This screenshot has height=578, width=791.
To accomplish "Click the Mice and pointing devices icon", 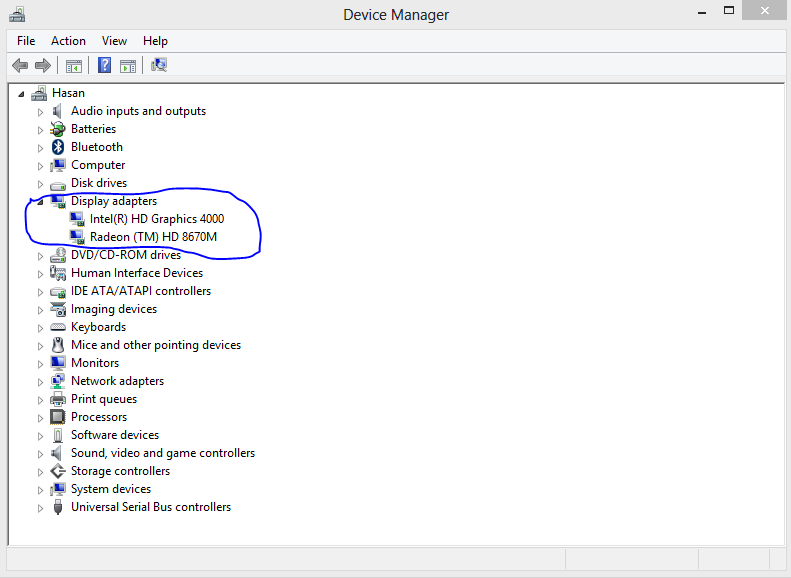I will (x=58, y=345).
